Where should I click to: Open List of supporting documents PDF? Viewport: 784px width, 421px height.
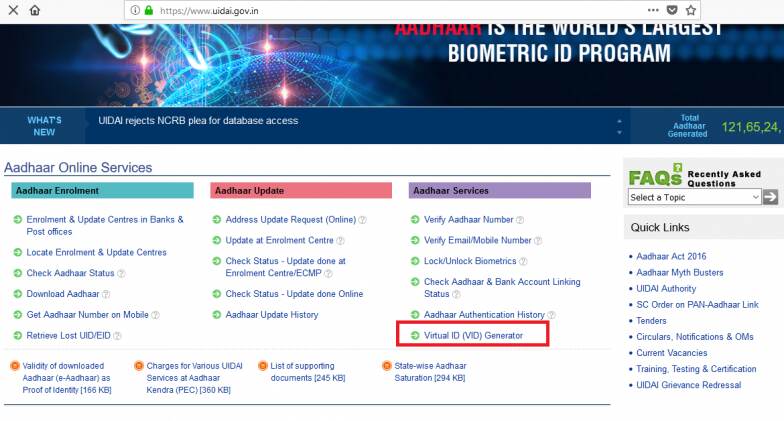pyautogui.click(x=308, y=372)
